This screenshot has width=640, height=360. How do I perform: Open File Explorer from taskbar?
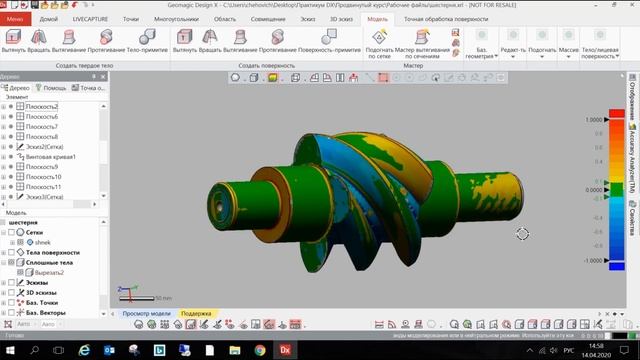(x=235, y=350)
